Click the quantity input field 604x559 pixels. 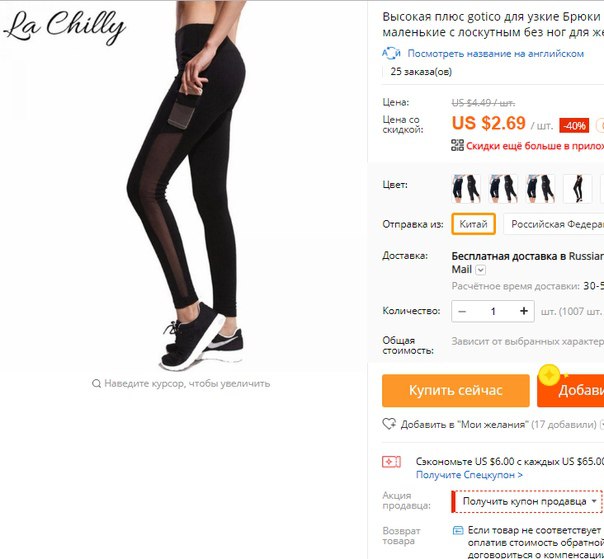point(493,311)
